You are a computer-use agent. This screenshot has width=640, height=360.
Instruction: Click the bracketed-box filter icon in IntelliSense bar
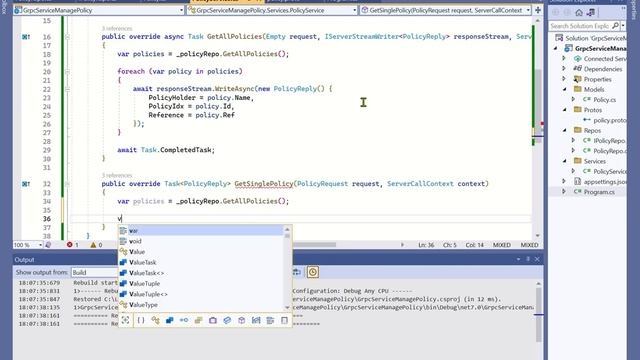(256, 320)
